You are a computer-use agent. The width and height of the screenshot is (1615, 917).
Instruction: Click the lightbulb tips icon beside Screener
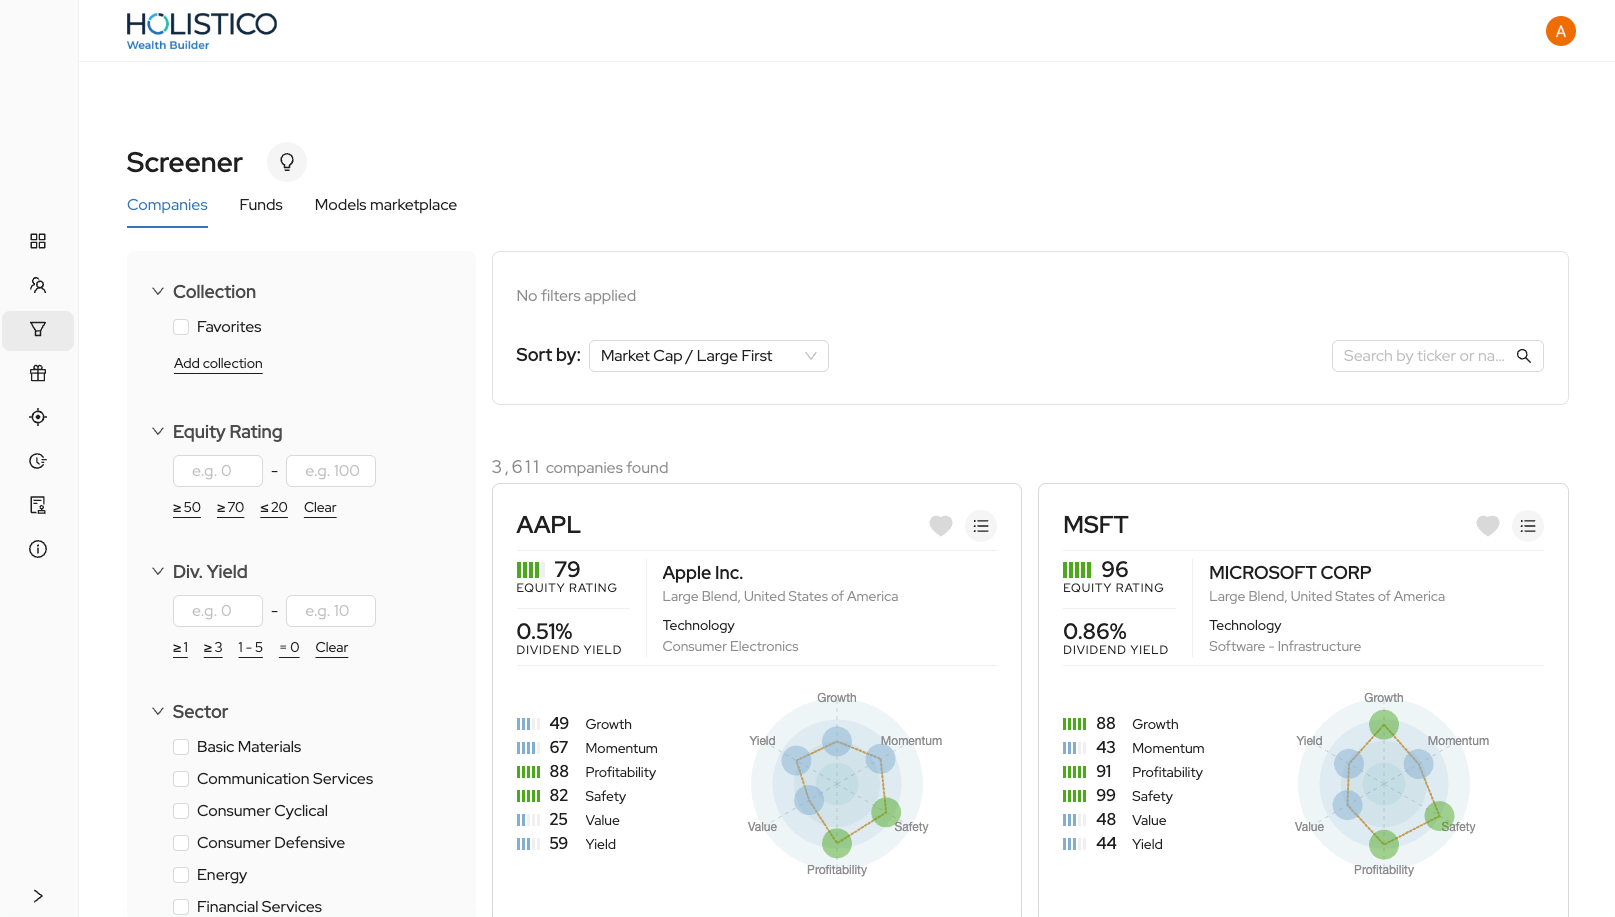[287, 162]
